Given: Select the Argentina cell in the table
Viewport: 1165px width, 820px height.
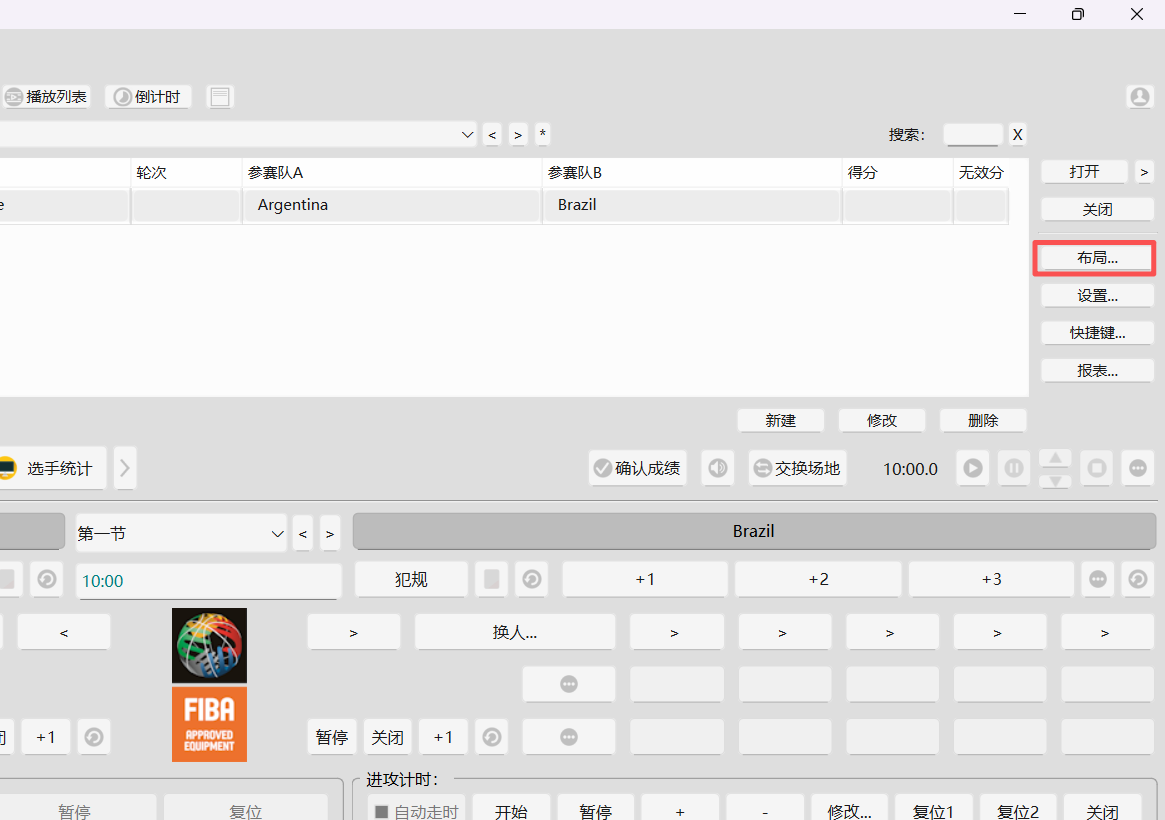Looking at the screenshot, I should click(392, 205).
